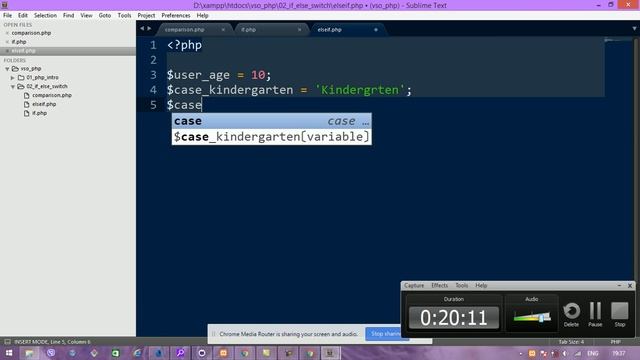Screen dimensions: 640x360
Task: Click the 01_php_intro folder icon
Action: pyautogui.click(x=21, y=78)
